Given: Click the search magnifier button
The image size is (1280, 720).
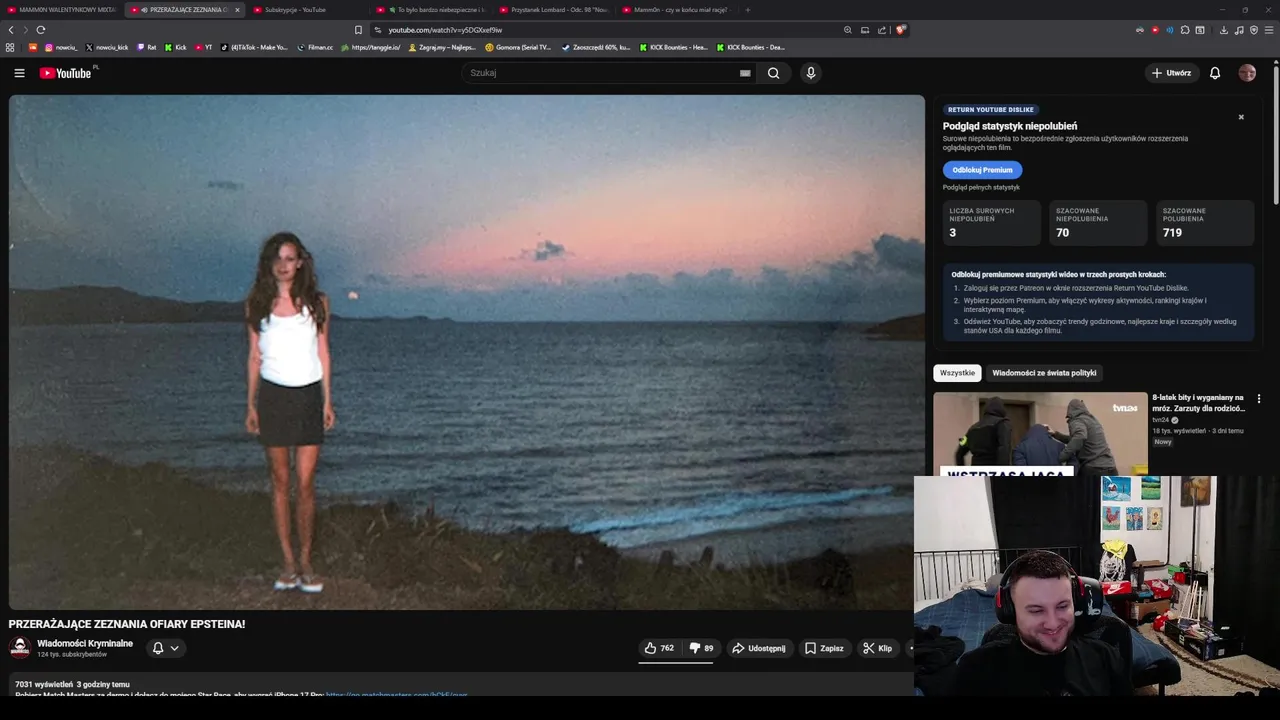Looking at the screenshot, I should click(x=773, y=73).
